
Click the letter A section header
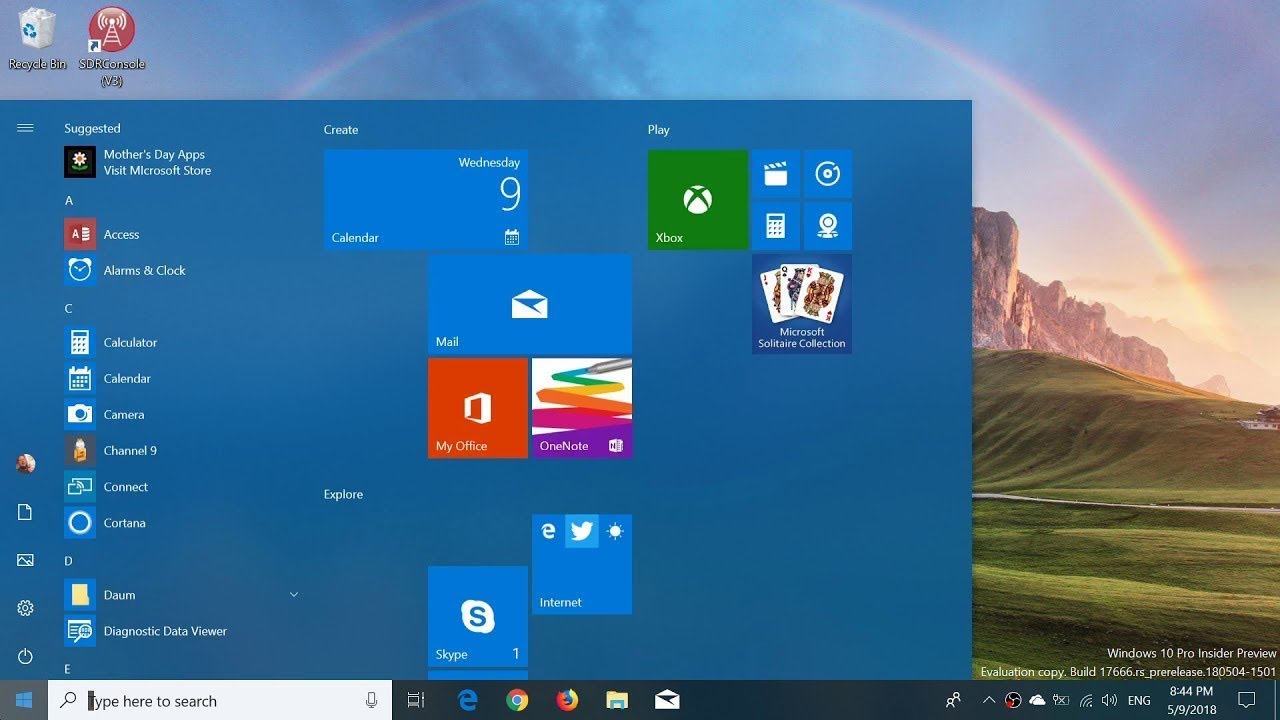click(x=69, y=201)
